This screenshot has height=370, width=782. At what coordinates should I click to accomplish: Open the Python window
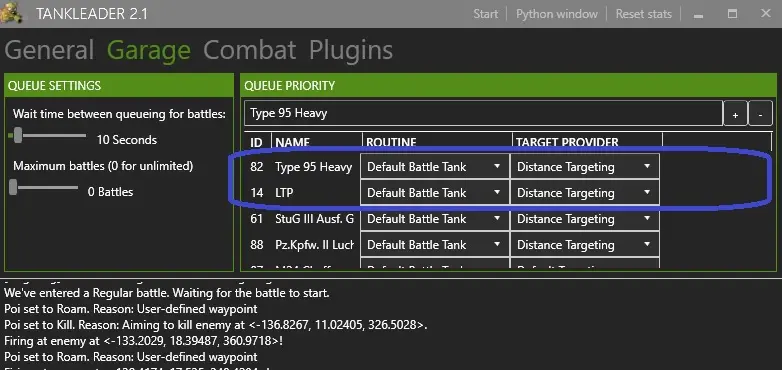[x=557, y=14]
